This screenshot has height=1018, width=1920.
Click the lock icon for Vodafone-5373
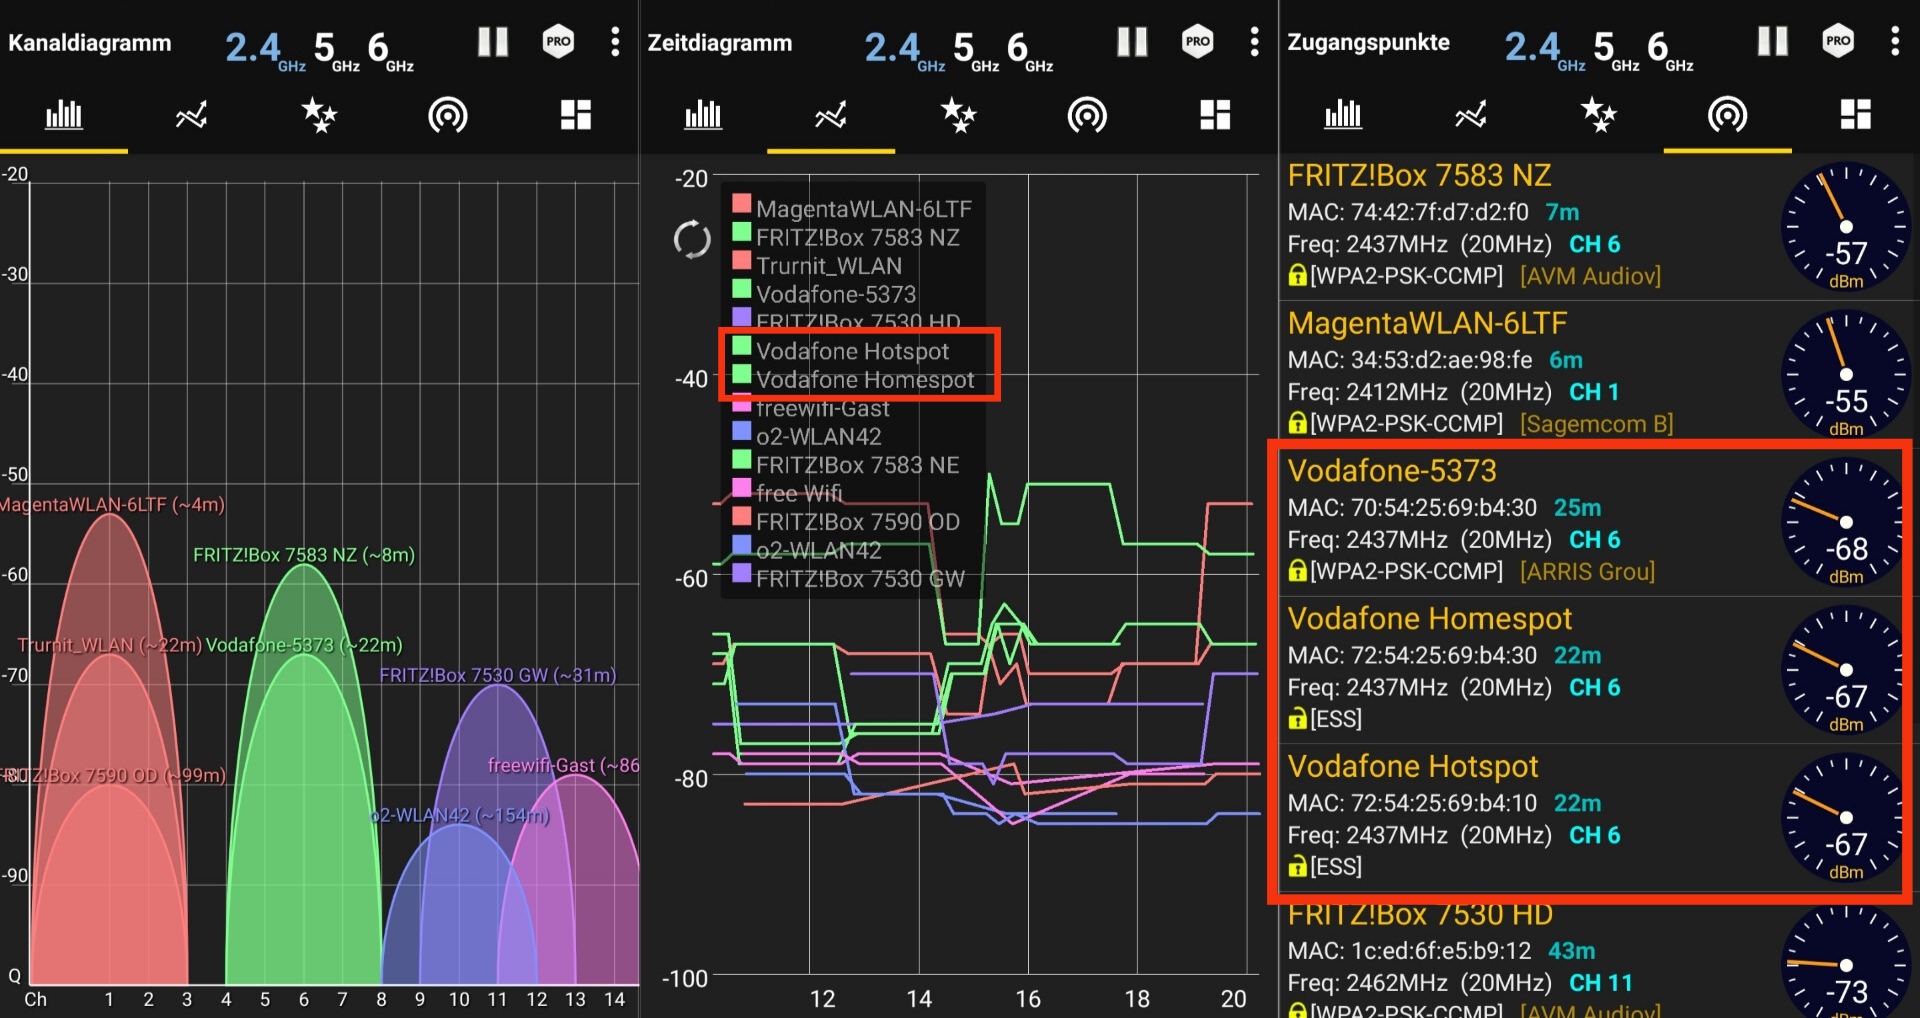pyautogui.click(x=1297, y=570)
